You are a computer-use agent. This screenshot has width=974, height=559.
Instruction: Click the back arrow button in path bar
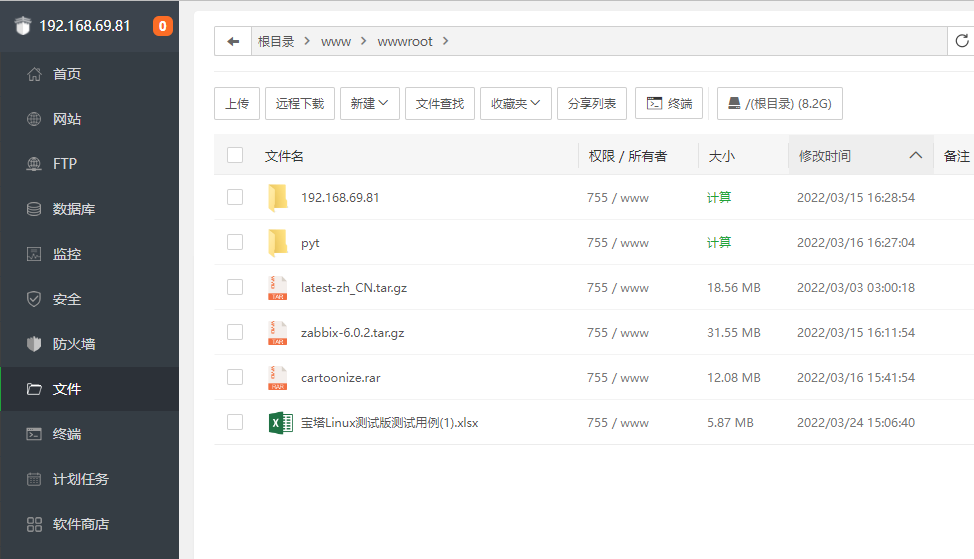point(233,42)
